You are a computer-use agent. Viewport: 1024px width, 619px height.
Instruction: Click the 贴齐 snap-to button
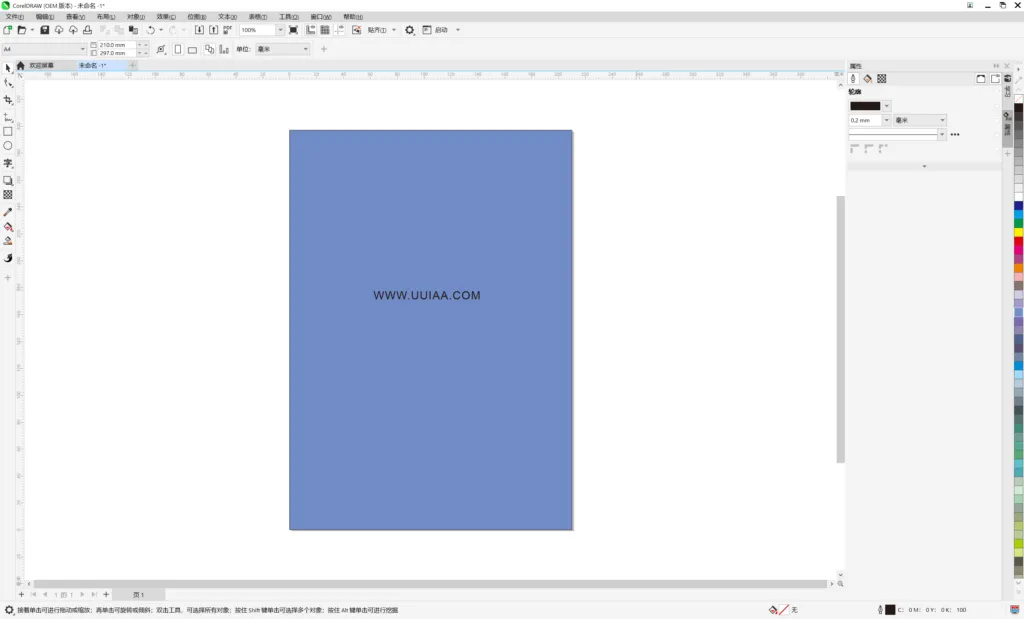[377, 30]
